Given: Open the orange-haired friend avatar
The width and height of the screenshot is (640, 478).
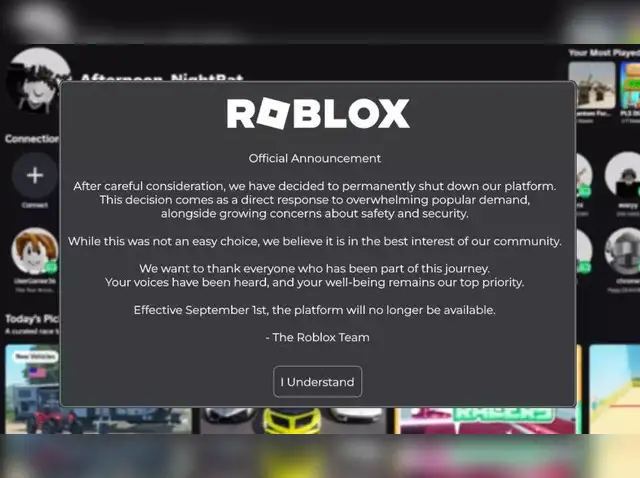Looking at the screenshot, I should pyautogui.click(x=35, y=251).
